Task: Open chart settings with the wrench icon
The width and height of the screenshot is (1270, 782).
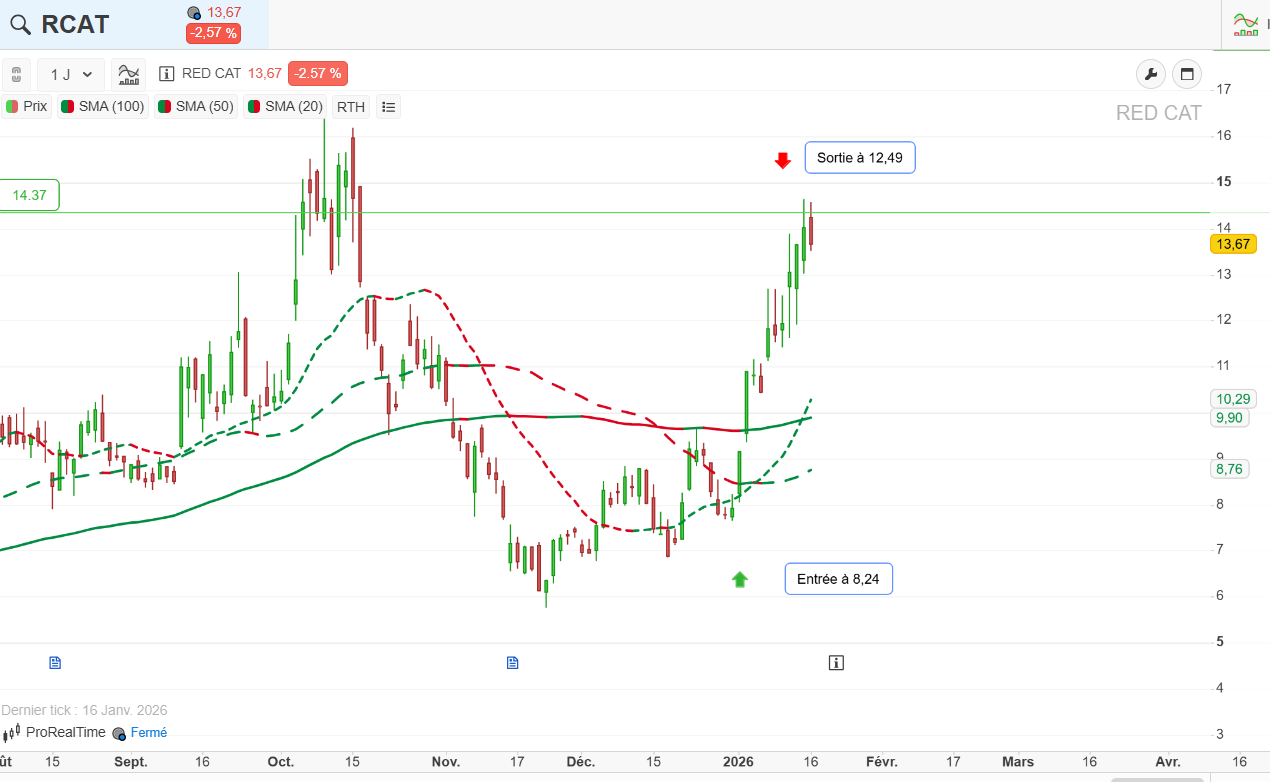Action: pos(1151,74)
